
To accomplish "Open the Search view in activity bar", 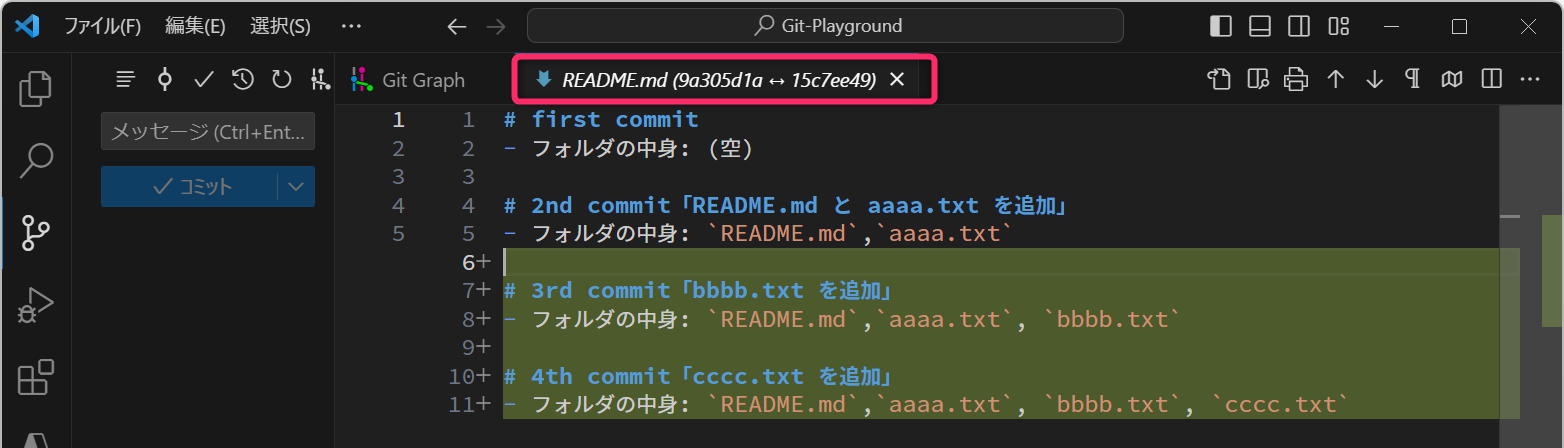I will coord(36,160).
